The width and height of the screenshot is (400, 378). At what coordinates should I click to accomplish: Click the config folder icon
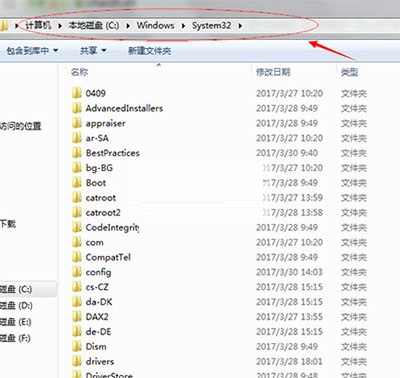77,272
